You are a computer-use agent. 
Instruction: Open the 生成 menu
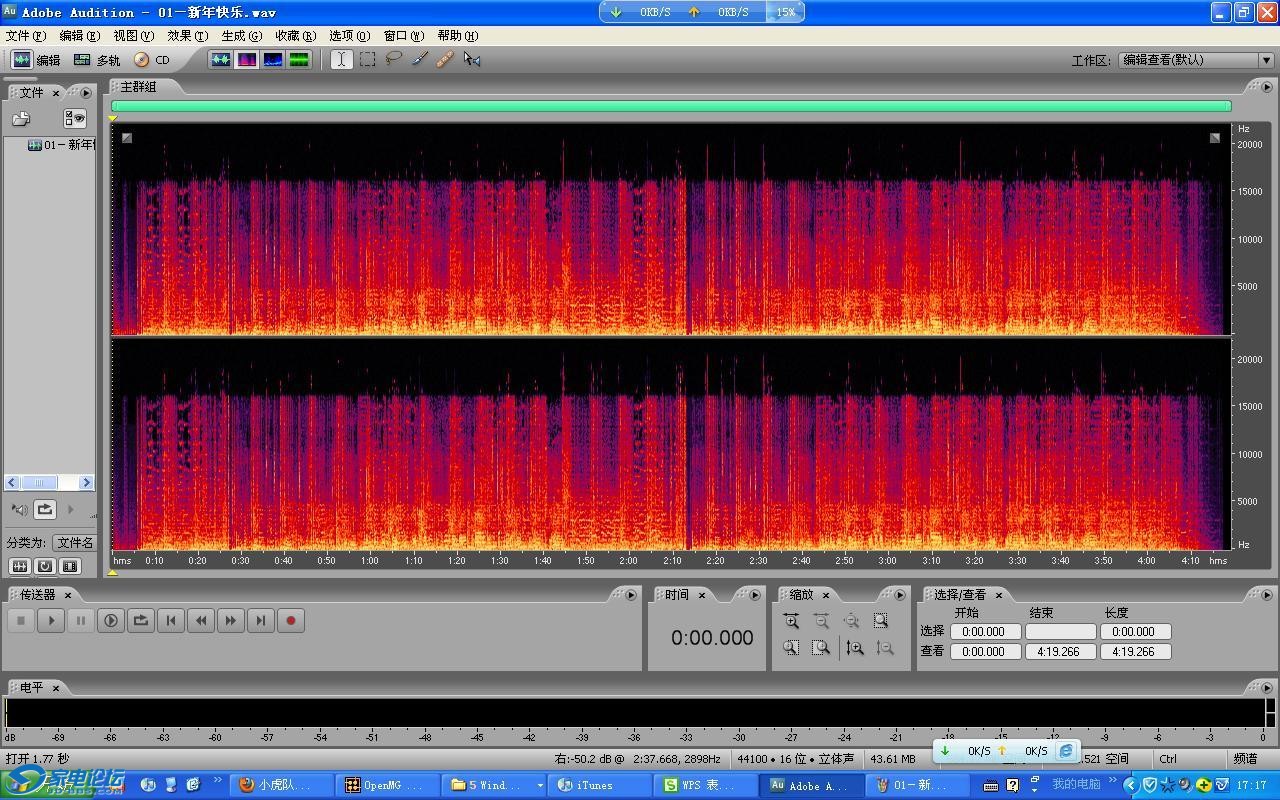[x=241, y=36]
